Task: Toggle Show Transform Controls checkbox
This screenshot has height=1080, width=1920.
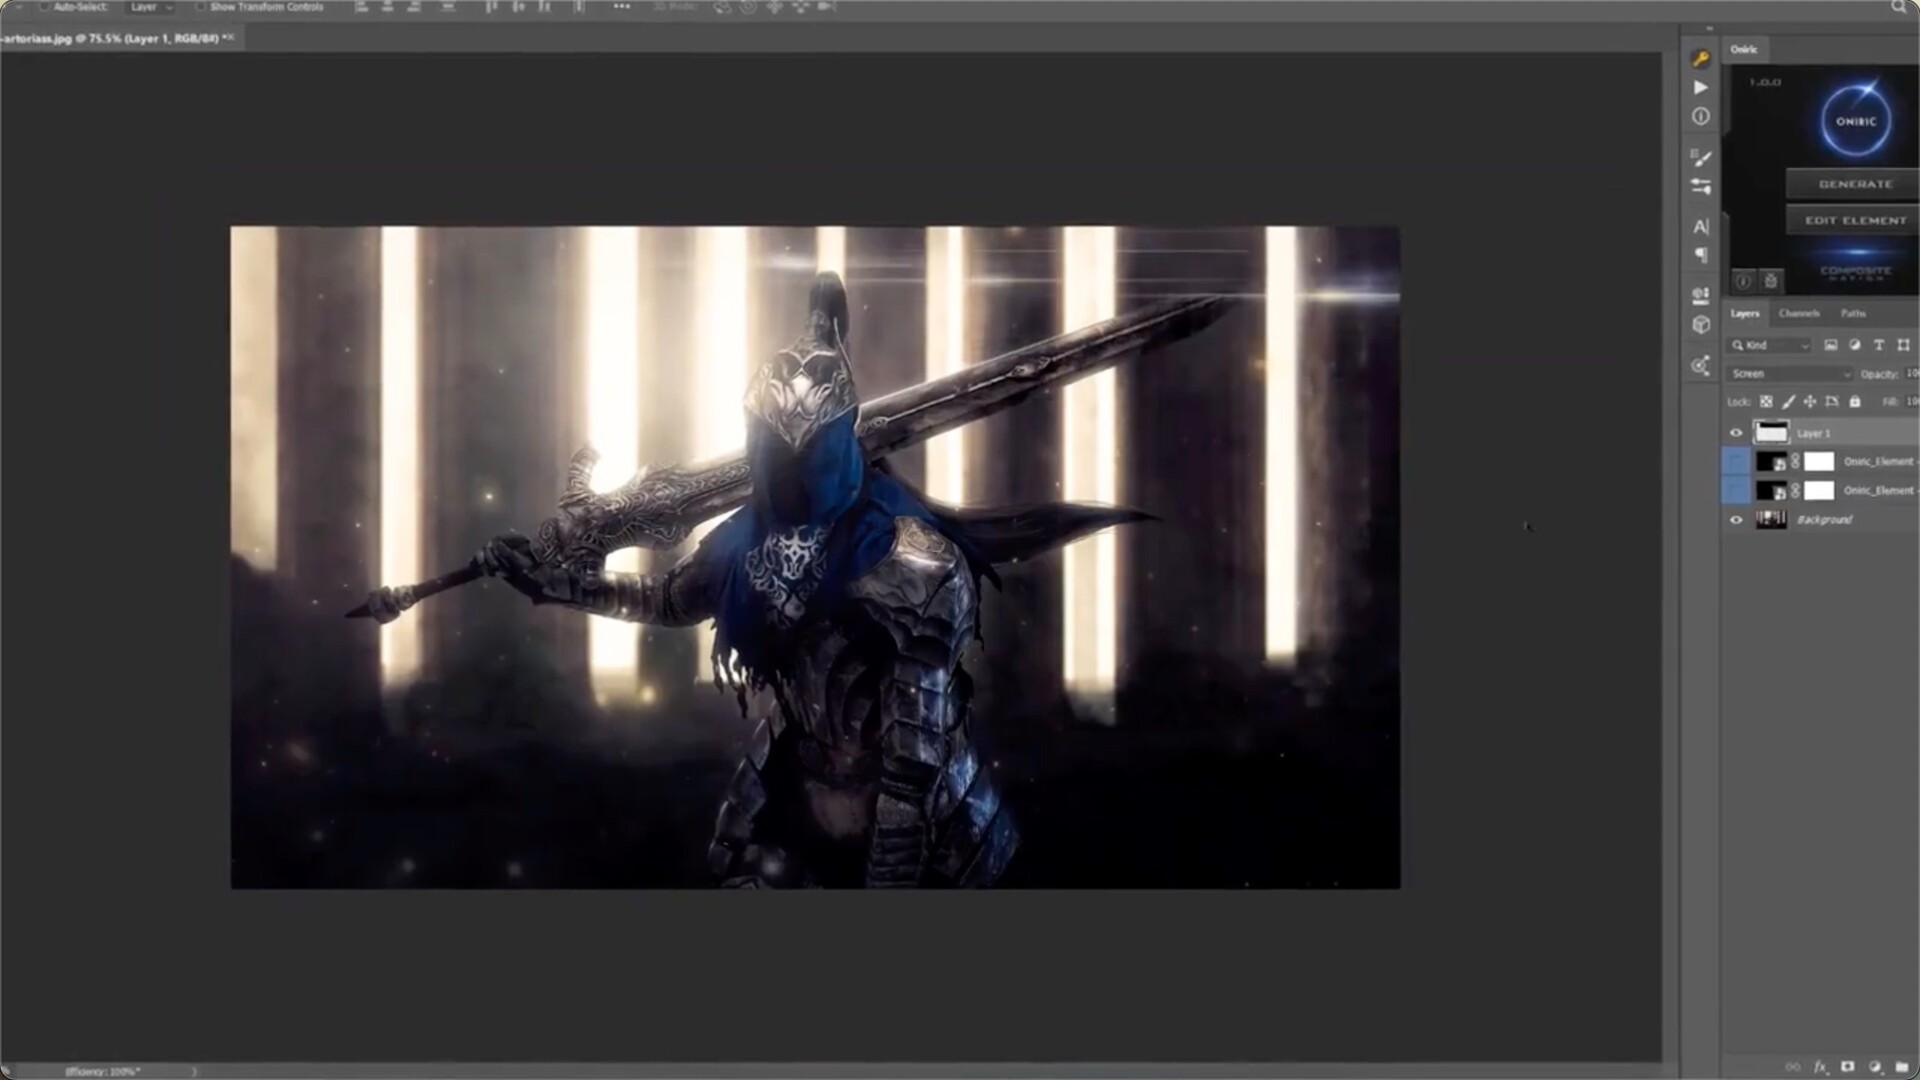Action: click(200, 7)
